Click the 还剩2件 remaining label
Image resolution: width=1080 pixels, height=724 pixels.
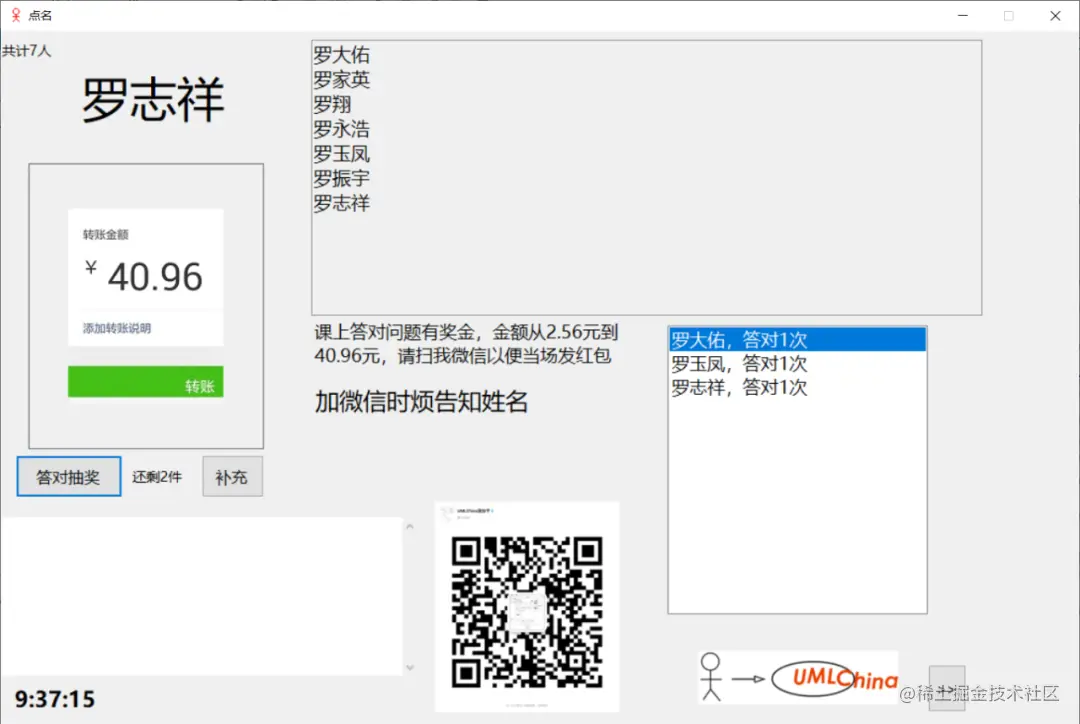click(157, 477)
